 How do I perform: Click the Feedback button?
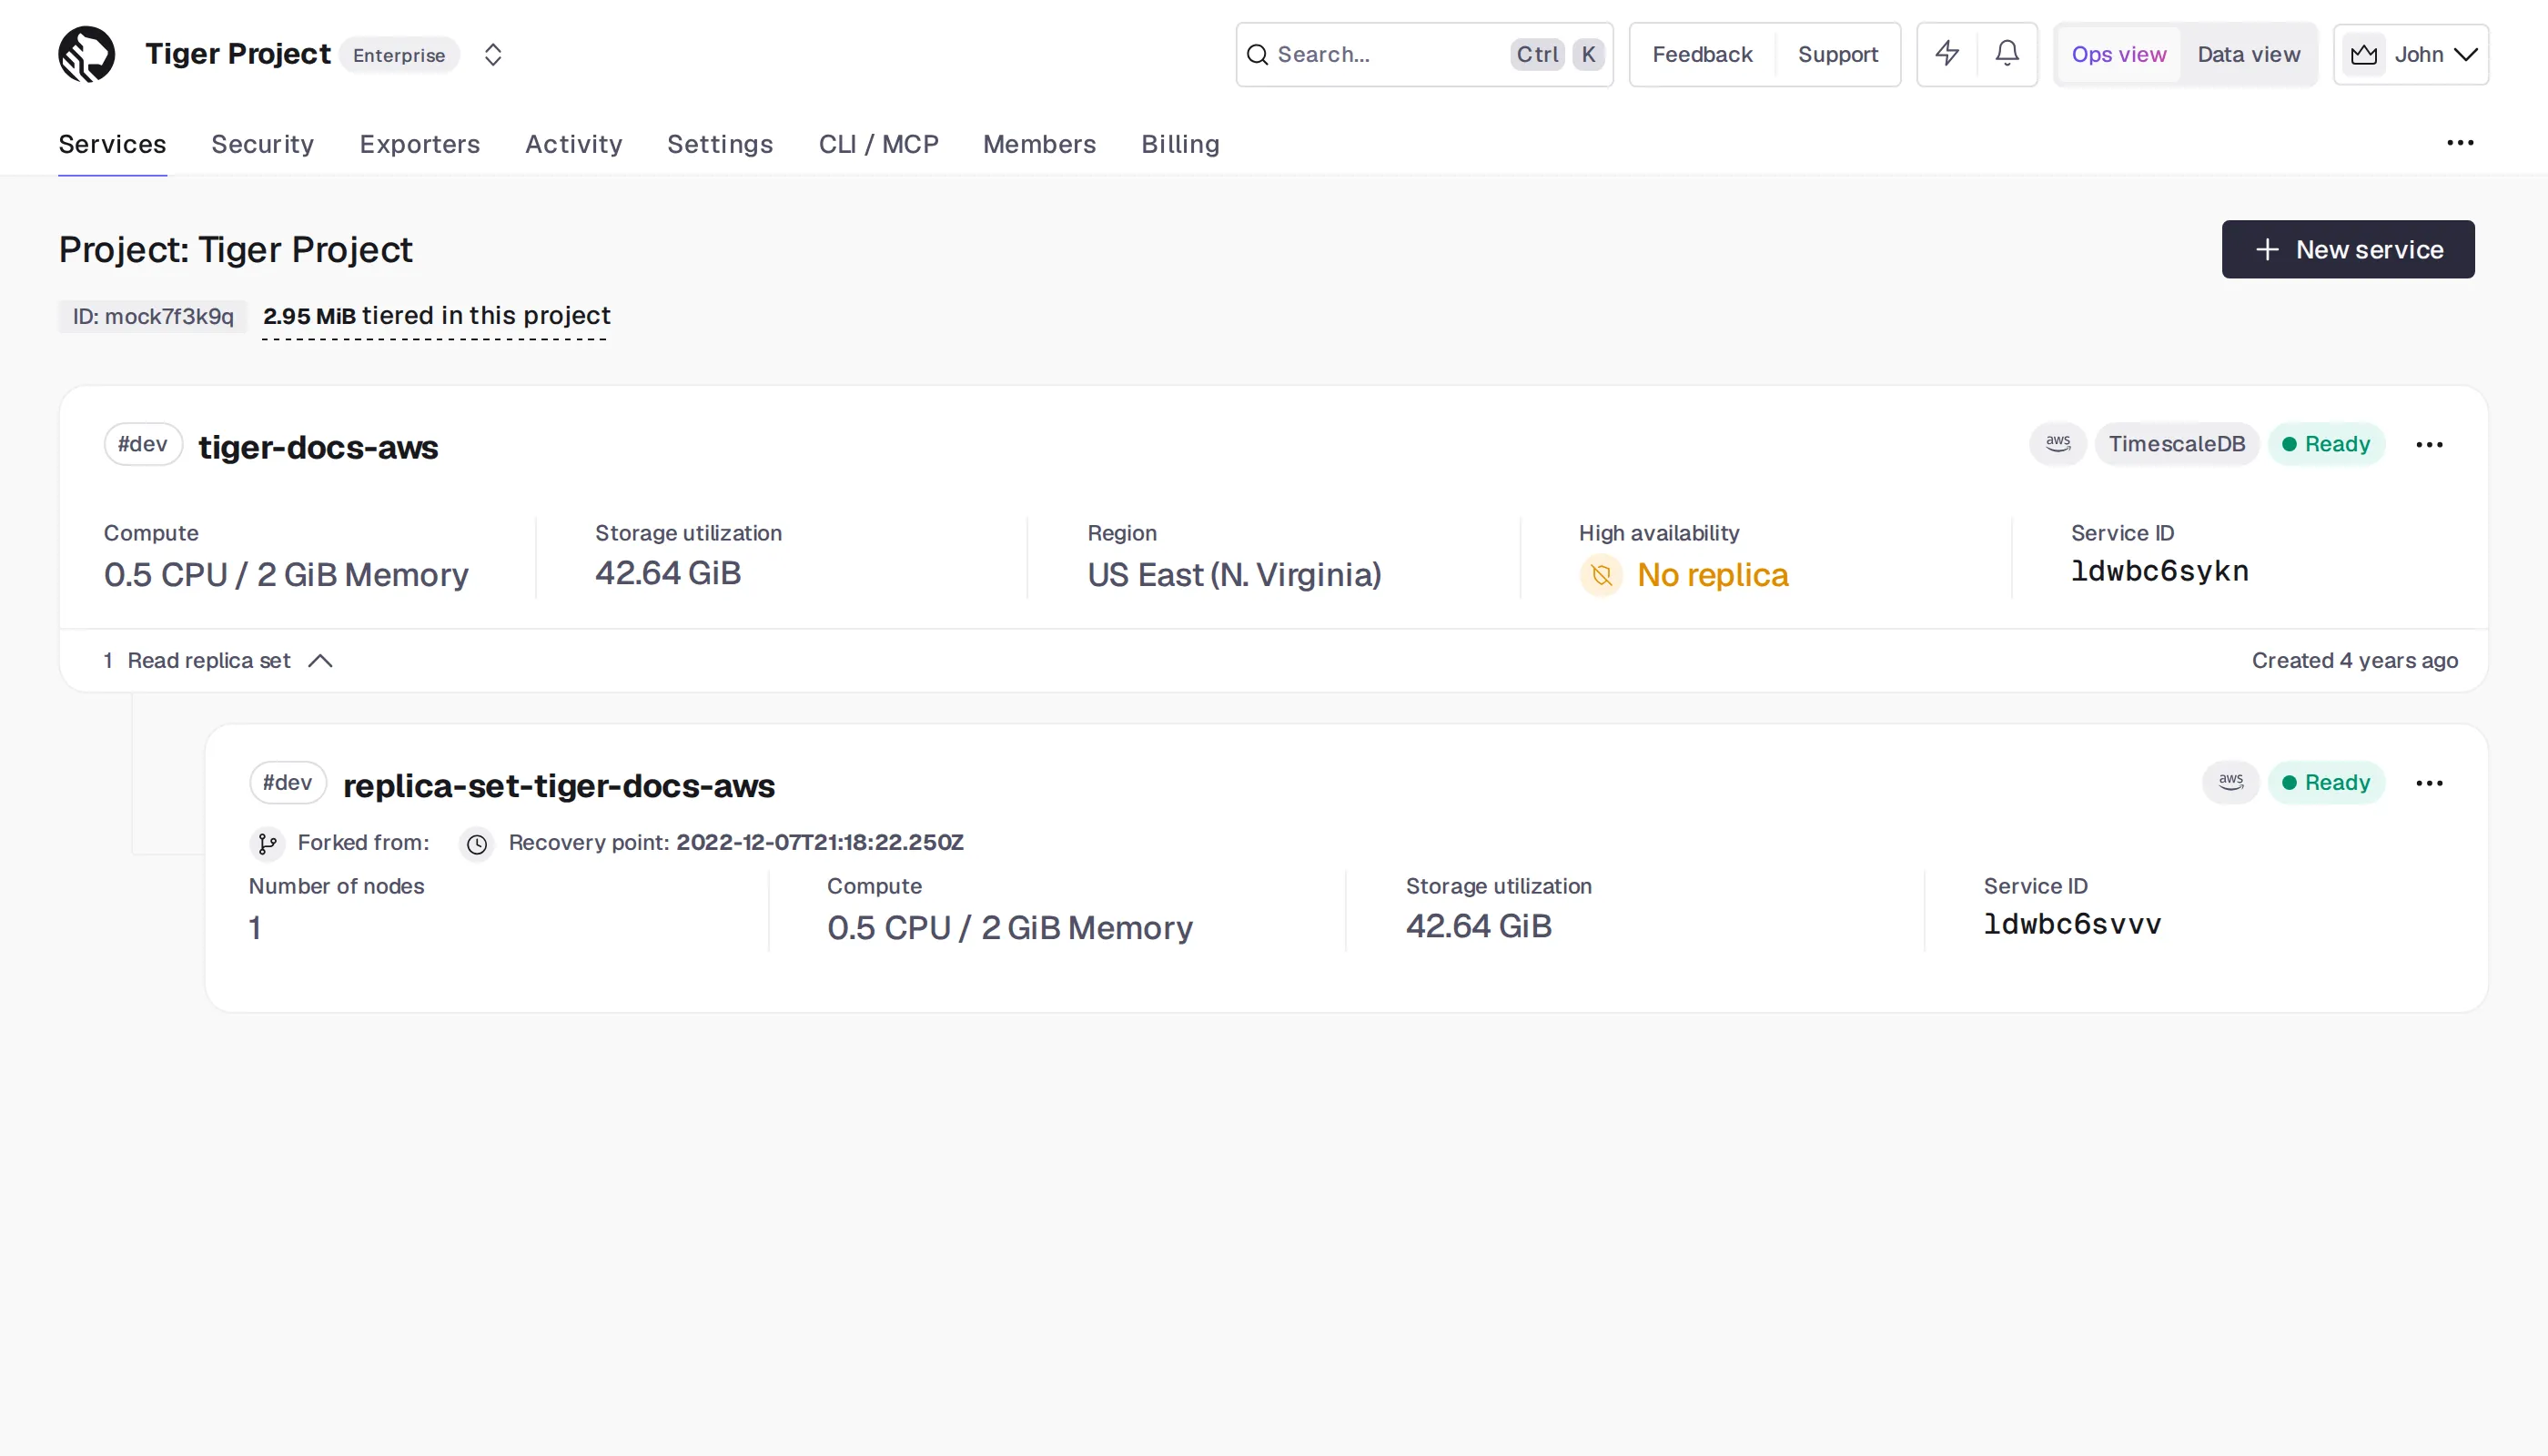pos(1702,54)
